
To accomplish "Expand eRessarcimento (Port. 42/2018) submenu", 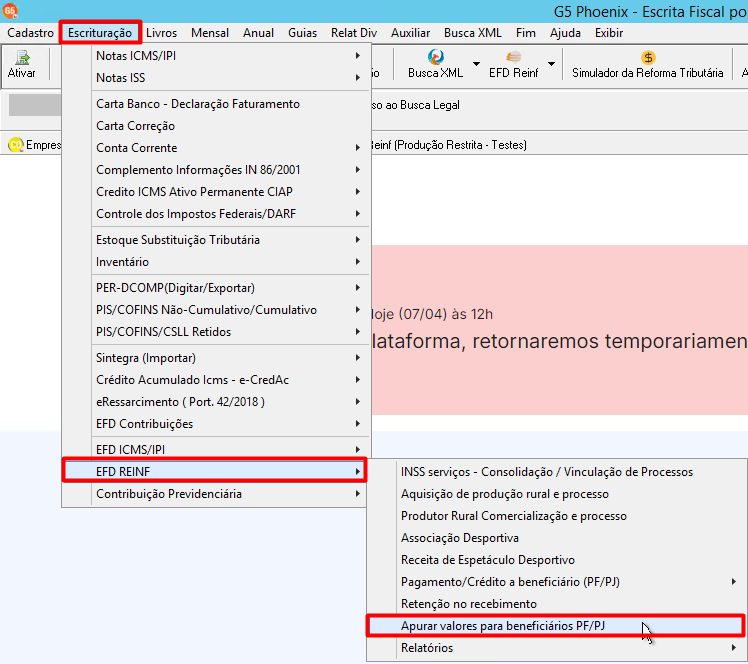I will pyautogui.click(x=216, y=402).
